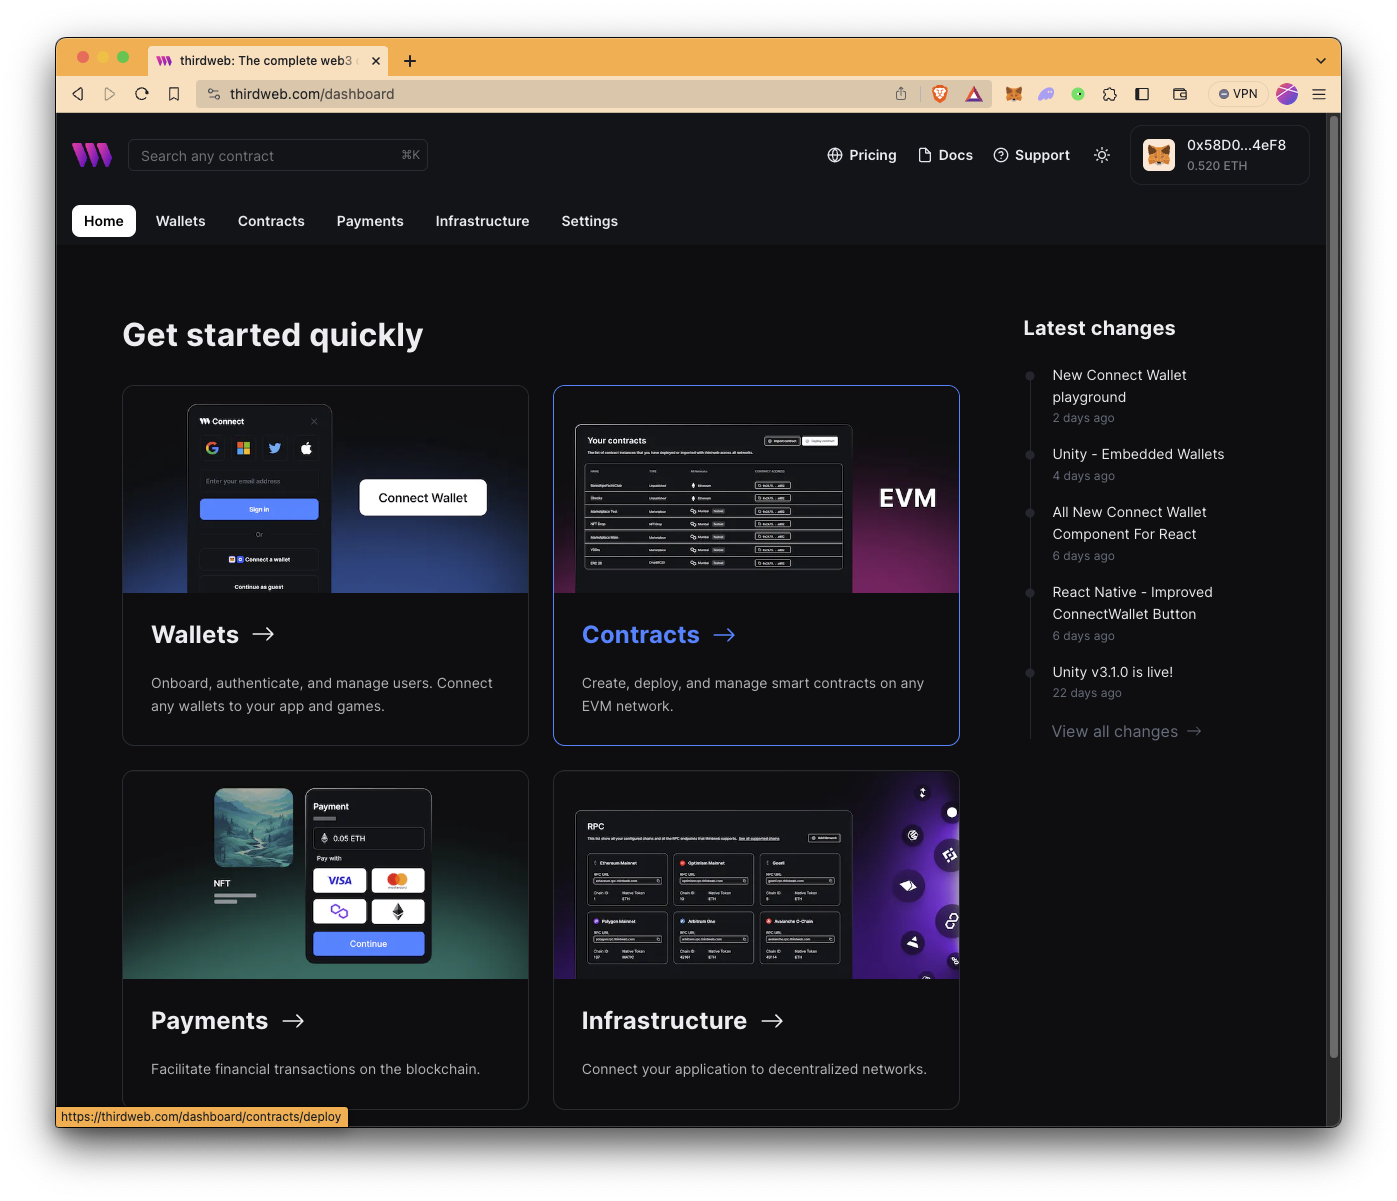Click the address bar URL

pos(312,94)
